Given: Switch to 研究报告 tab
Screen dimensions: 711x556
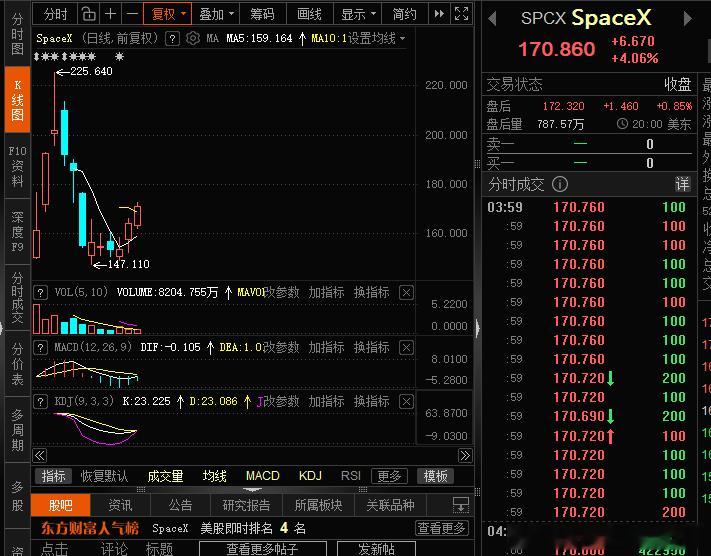Looking at the screenshot, I should click(246, 505).
